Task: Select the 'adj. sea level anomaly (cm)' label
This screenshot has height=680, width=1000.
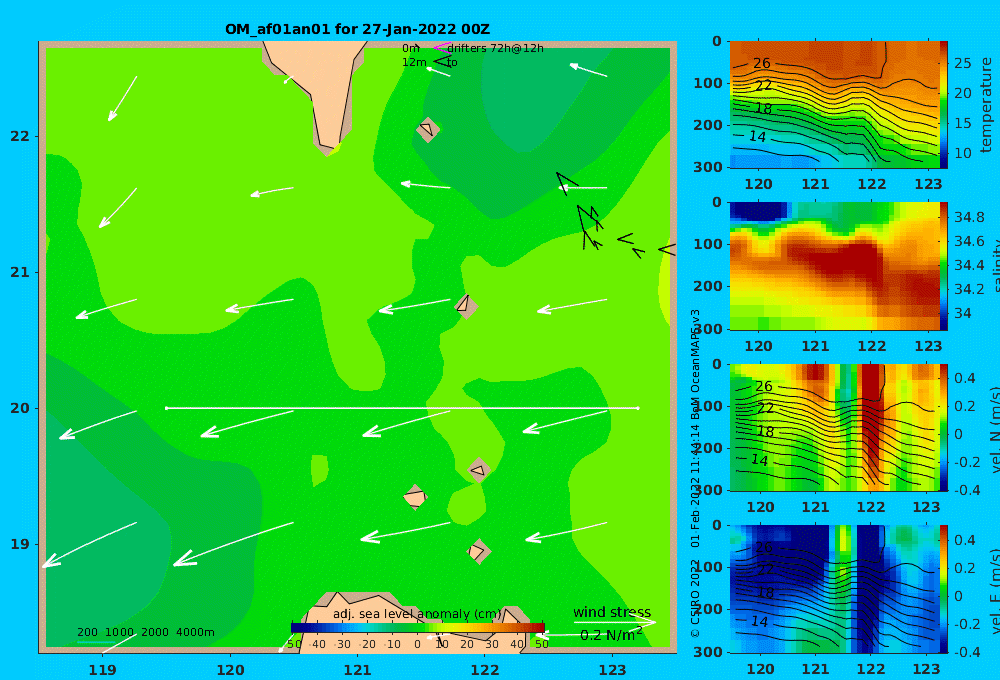Action: (x=416, y=614)
